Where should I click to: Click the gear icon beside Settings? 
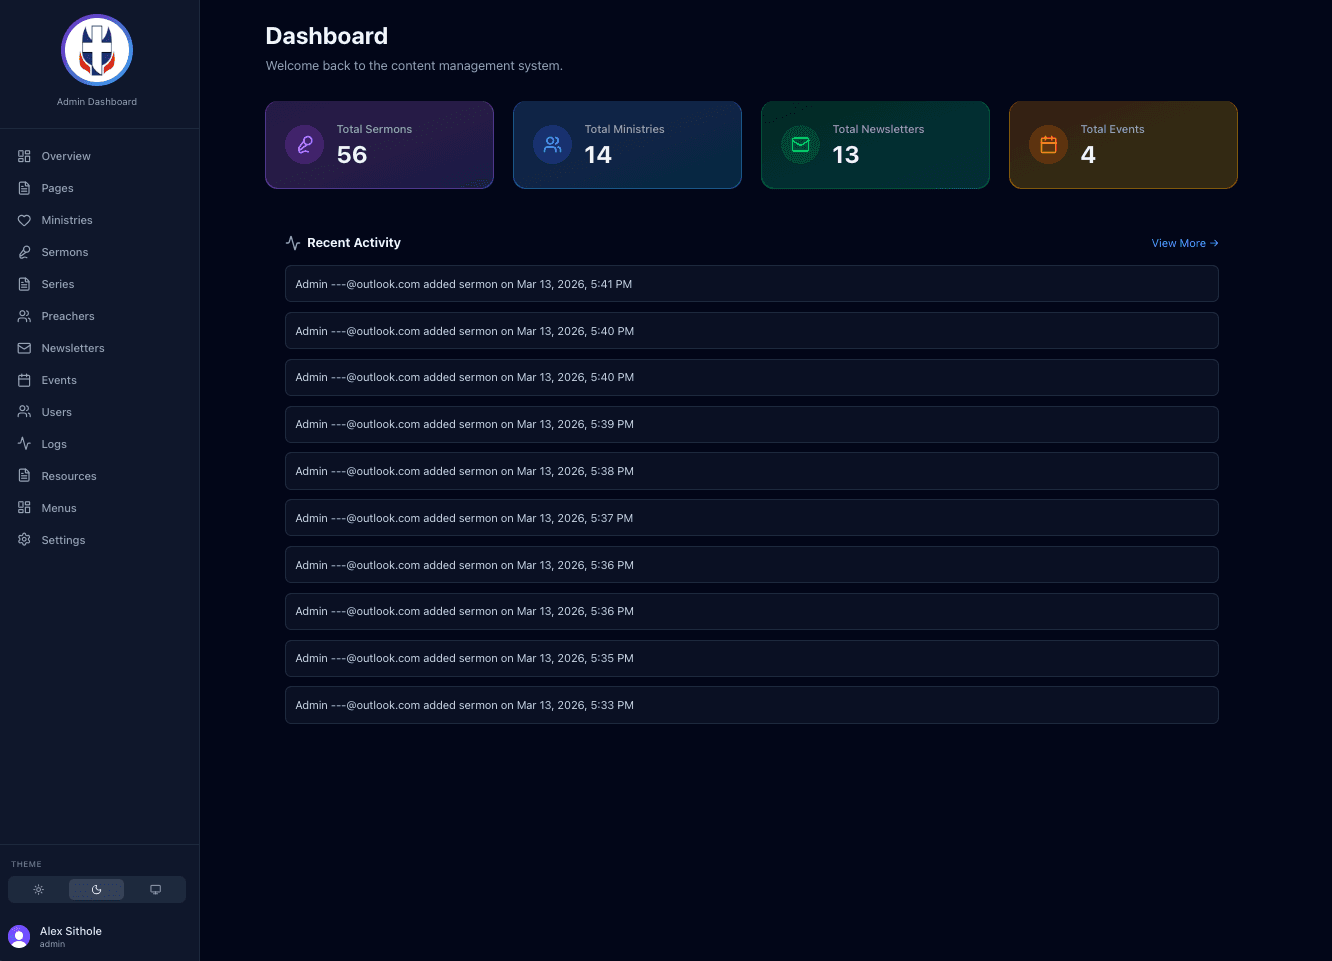click(24, 540)
